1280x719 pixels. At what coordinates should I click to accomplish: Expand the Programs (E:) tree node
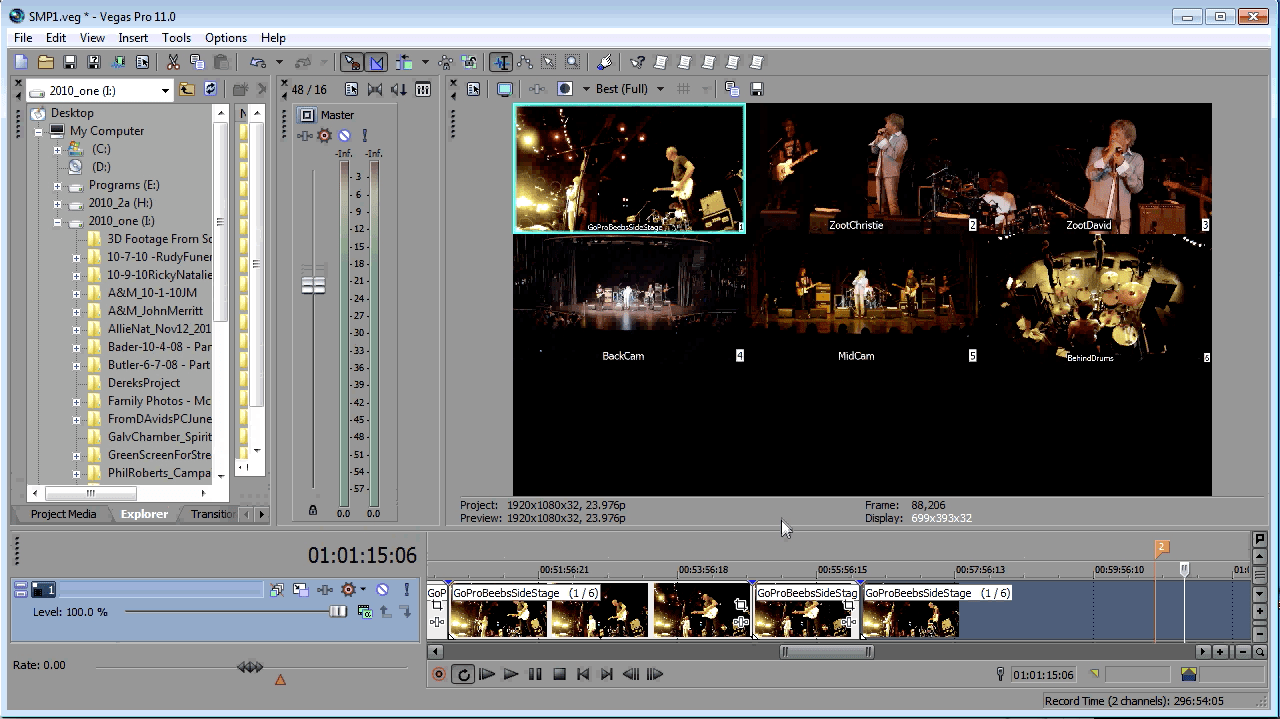point(57,186)
